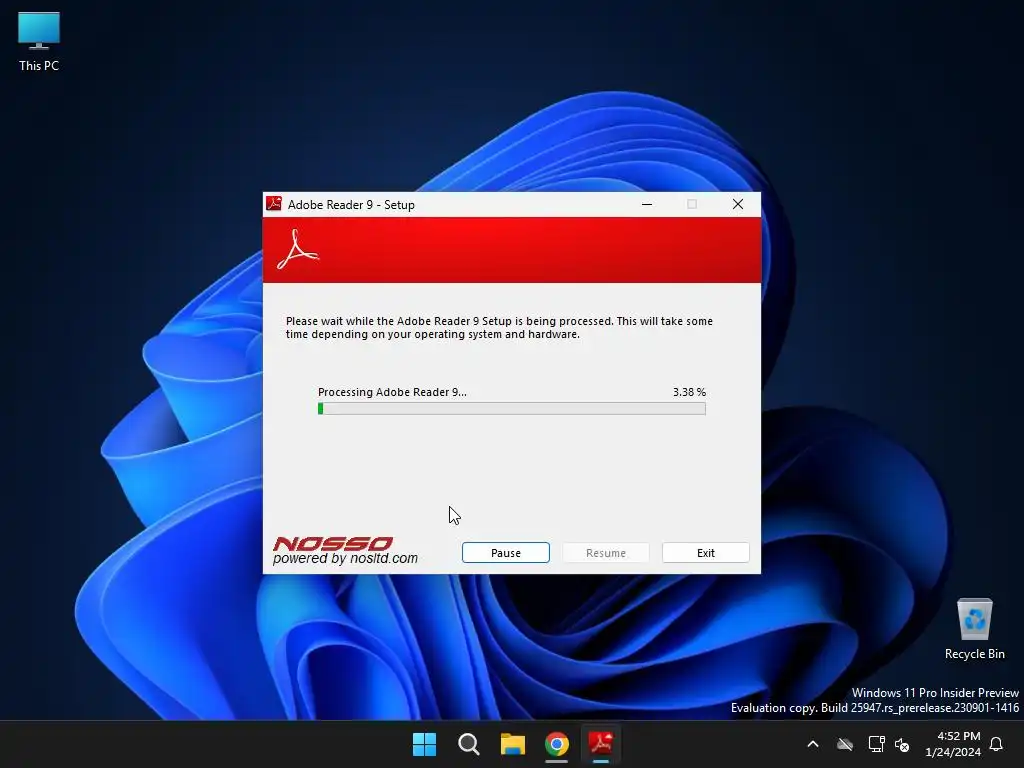Close the Adobe Reader 9 Setup window
1024x768 pixels.
(738, 204)
